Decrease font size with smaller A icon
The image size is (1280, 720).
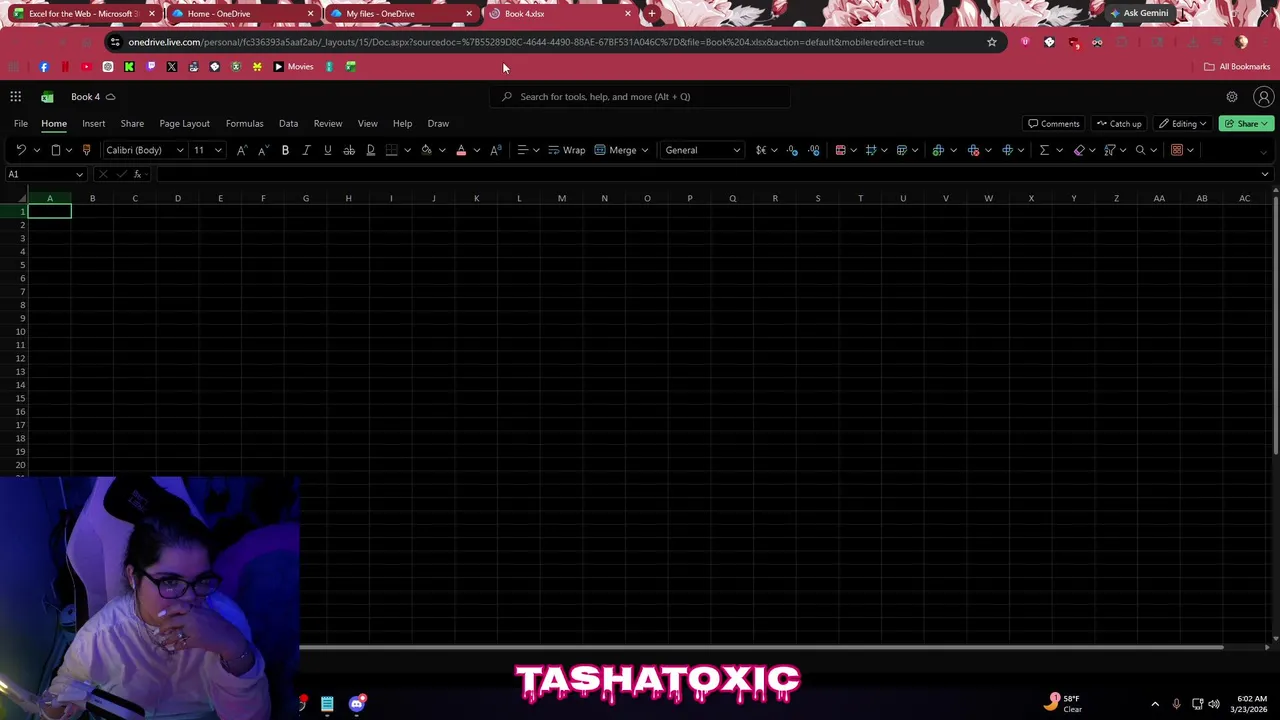click(263, 150)
